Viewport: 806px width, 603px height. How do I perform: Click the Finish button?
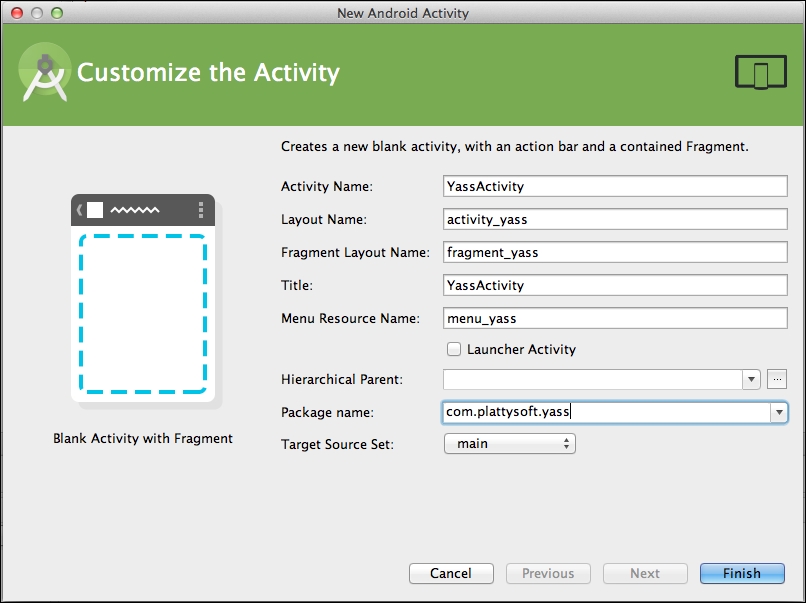click(x=742, y=573)
